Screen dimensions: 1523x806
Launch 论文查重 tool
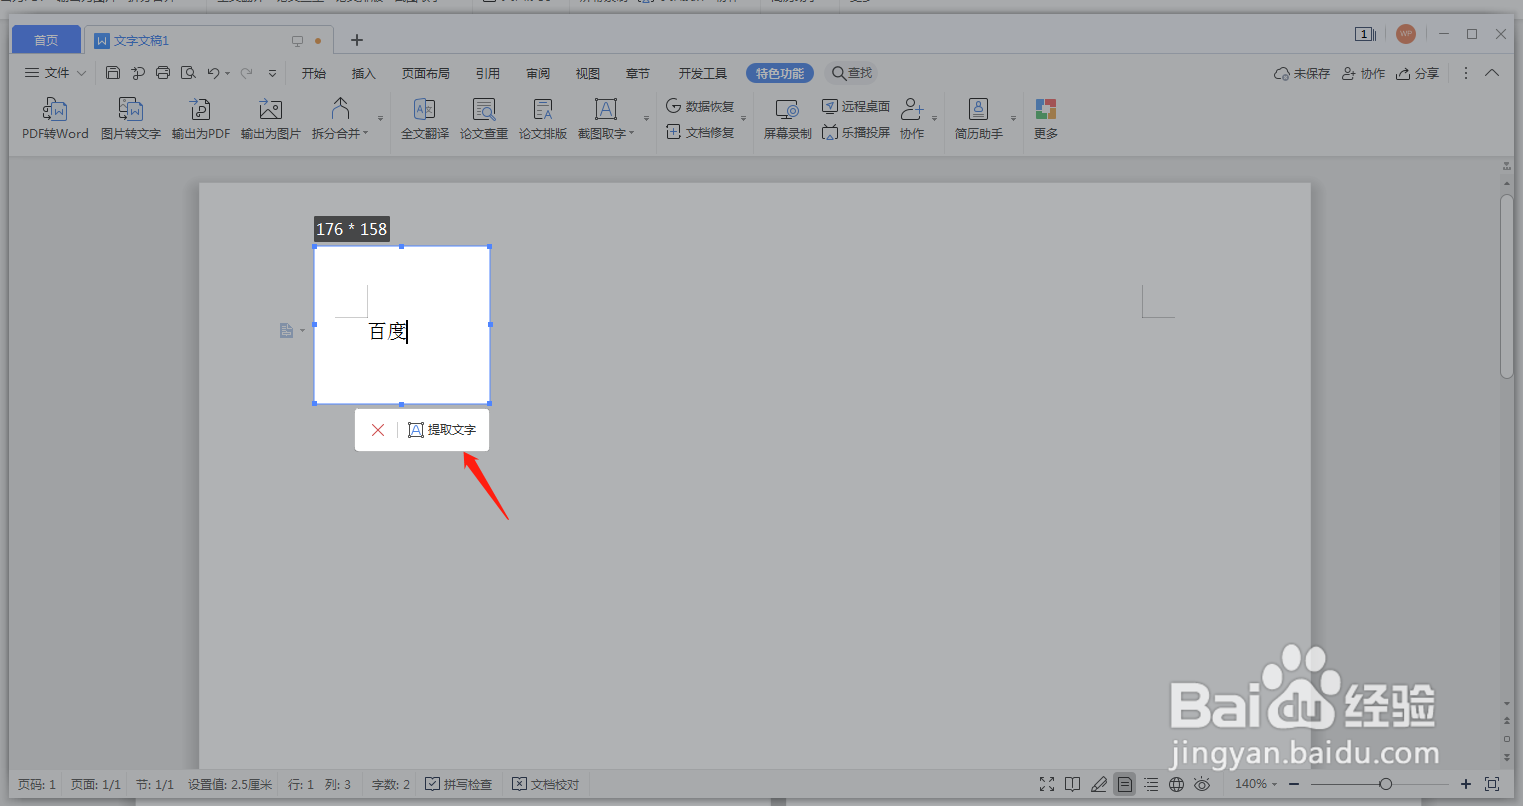pos(483,118)
